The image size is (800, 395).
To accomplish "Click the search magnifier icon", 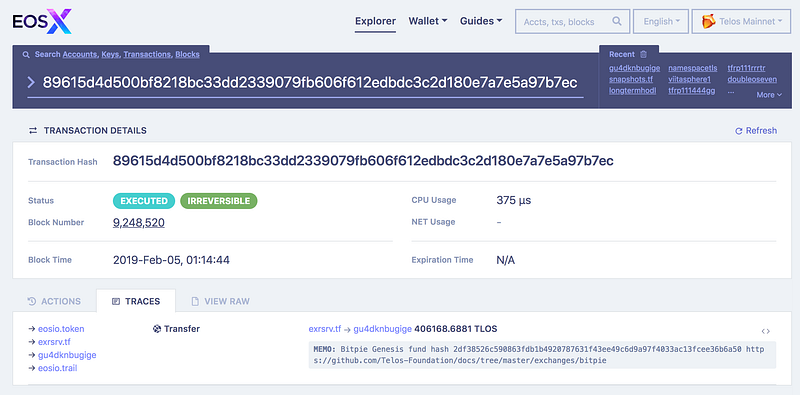I will 617,21.
